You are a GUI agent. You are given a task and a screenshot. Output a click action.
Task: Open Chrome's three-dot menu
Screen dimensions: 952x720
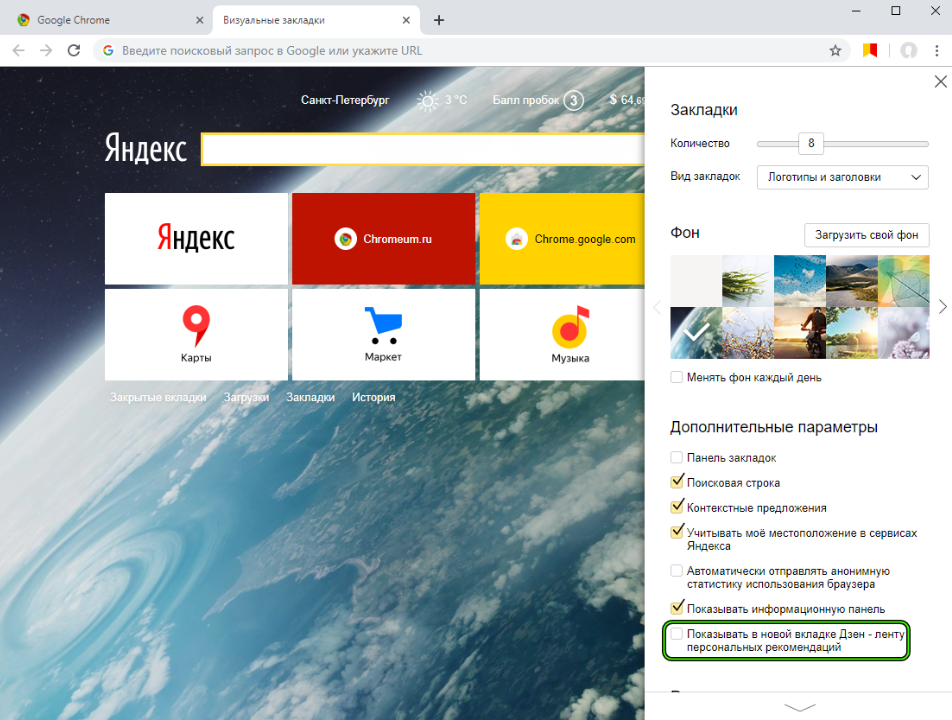tap(937, 50)
